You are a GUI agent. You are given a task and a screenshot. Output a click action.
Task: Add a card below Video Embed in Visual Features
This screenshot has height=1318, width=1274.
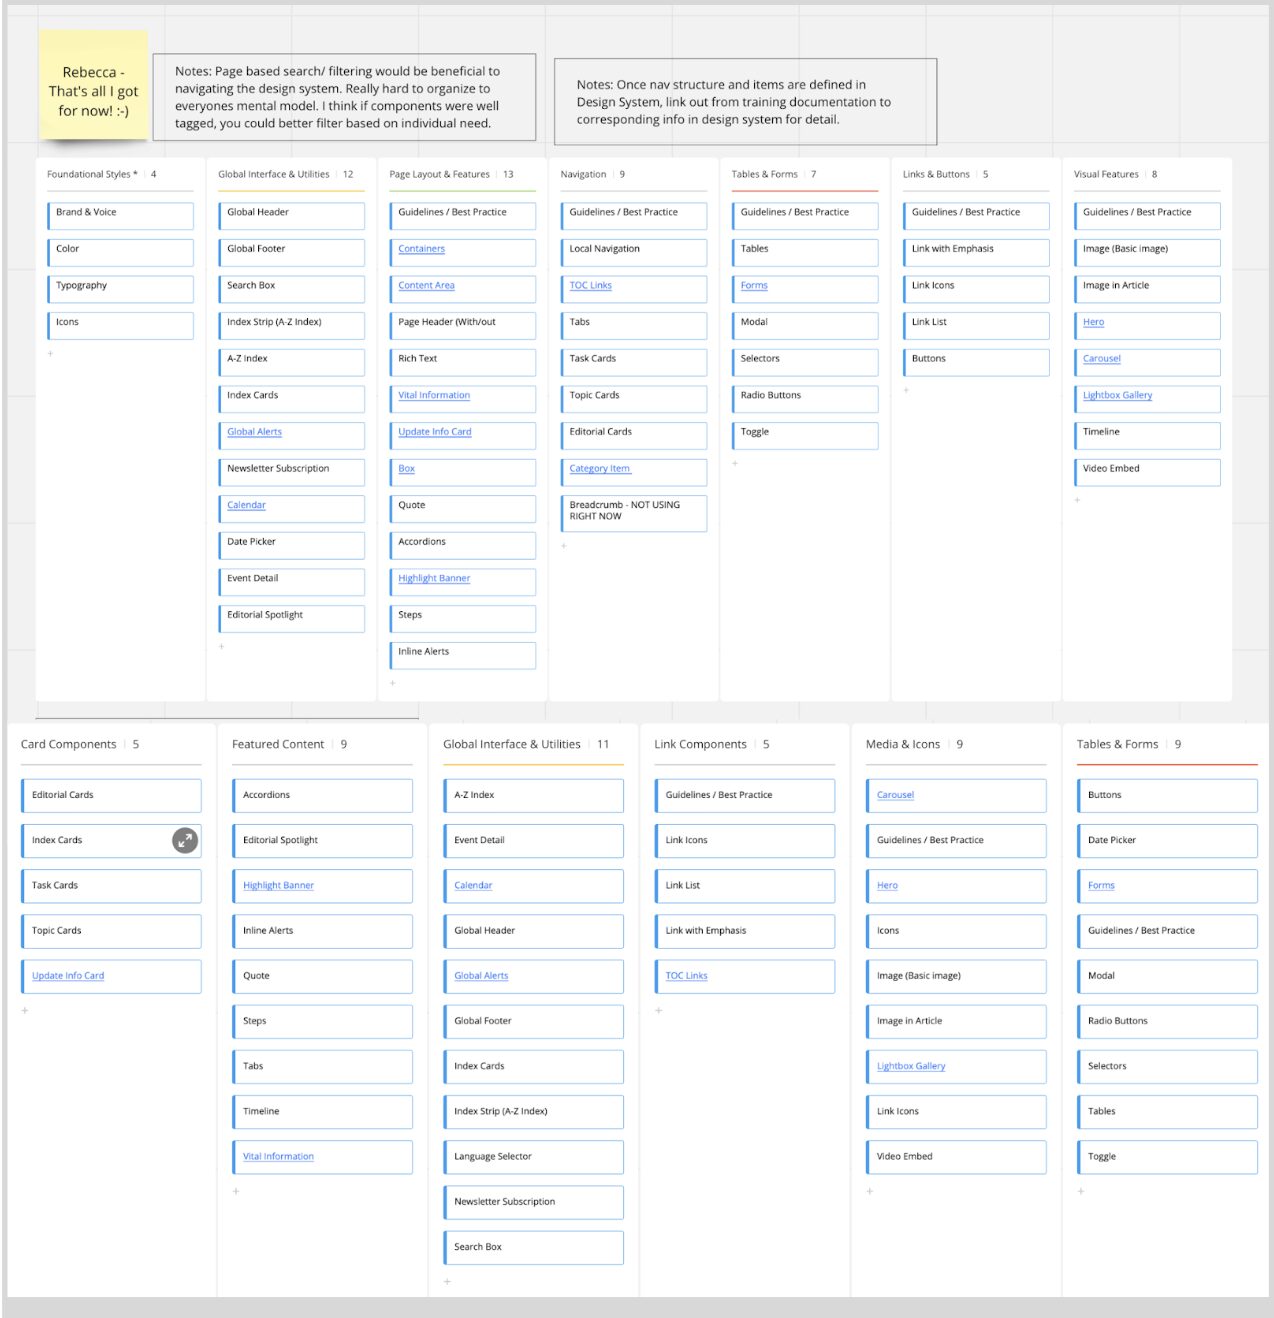click(x=1077, y=500)
